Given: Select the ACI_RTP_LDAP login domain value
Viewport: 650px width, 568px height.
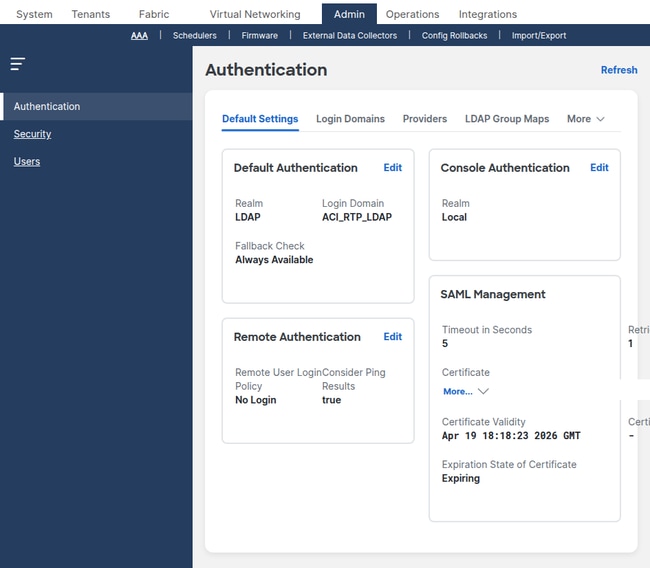Looking at the screenshot, I should [x=357, y=217].
